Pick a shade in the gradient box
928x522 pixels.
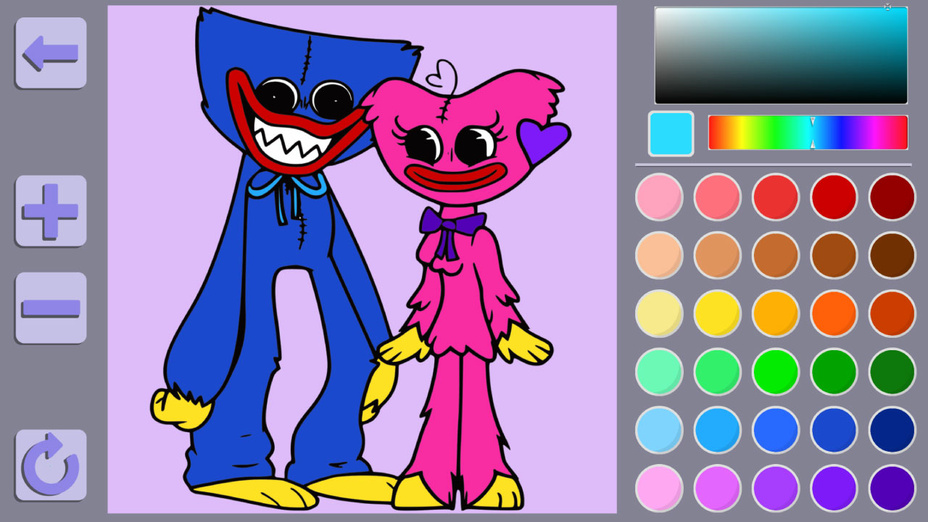(x=780, y=56)
